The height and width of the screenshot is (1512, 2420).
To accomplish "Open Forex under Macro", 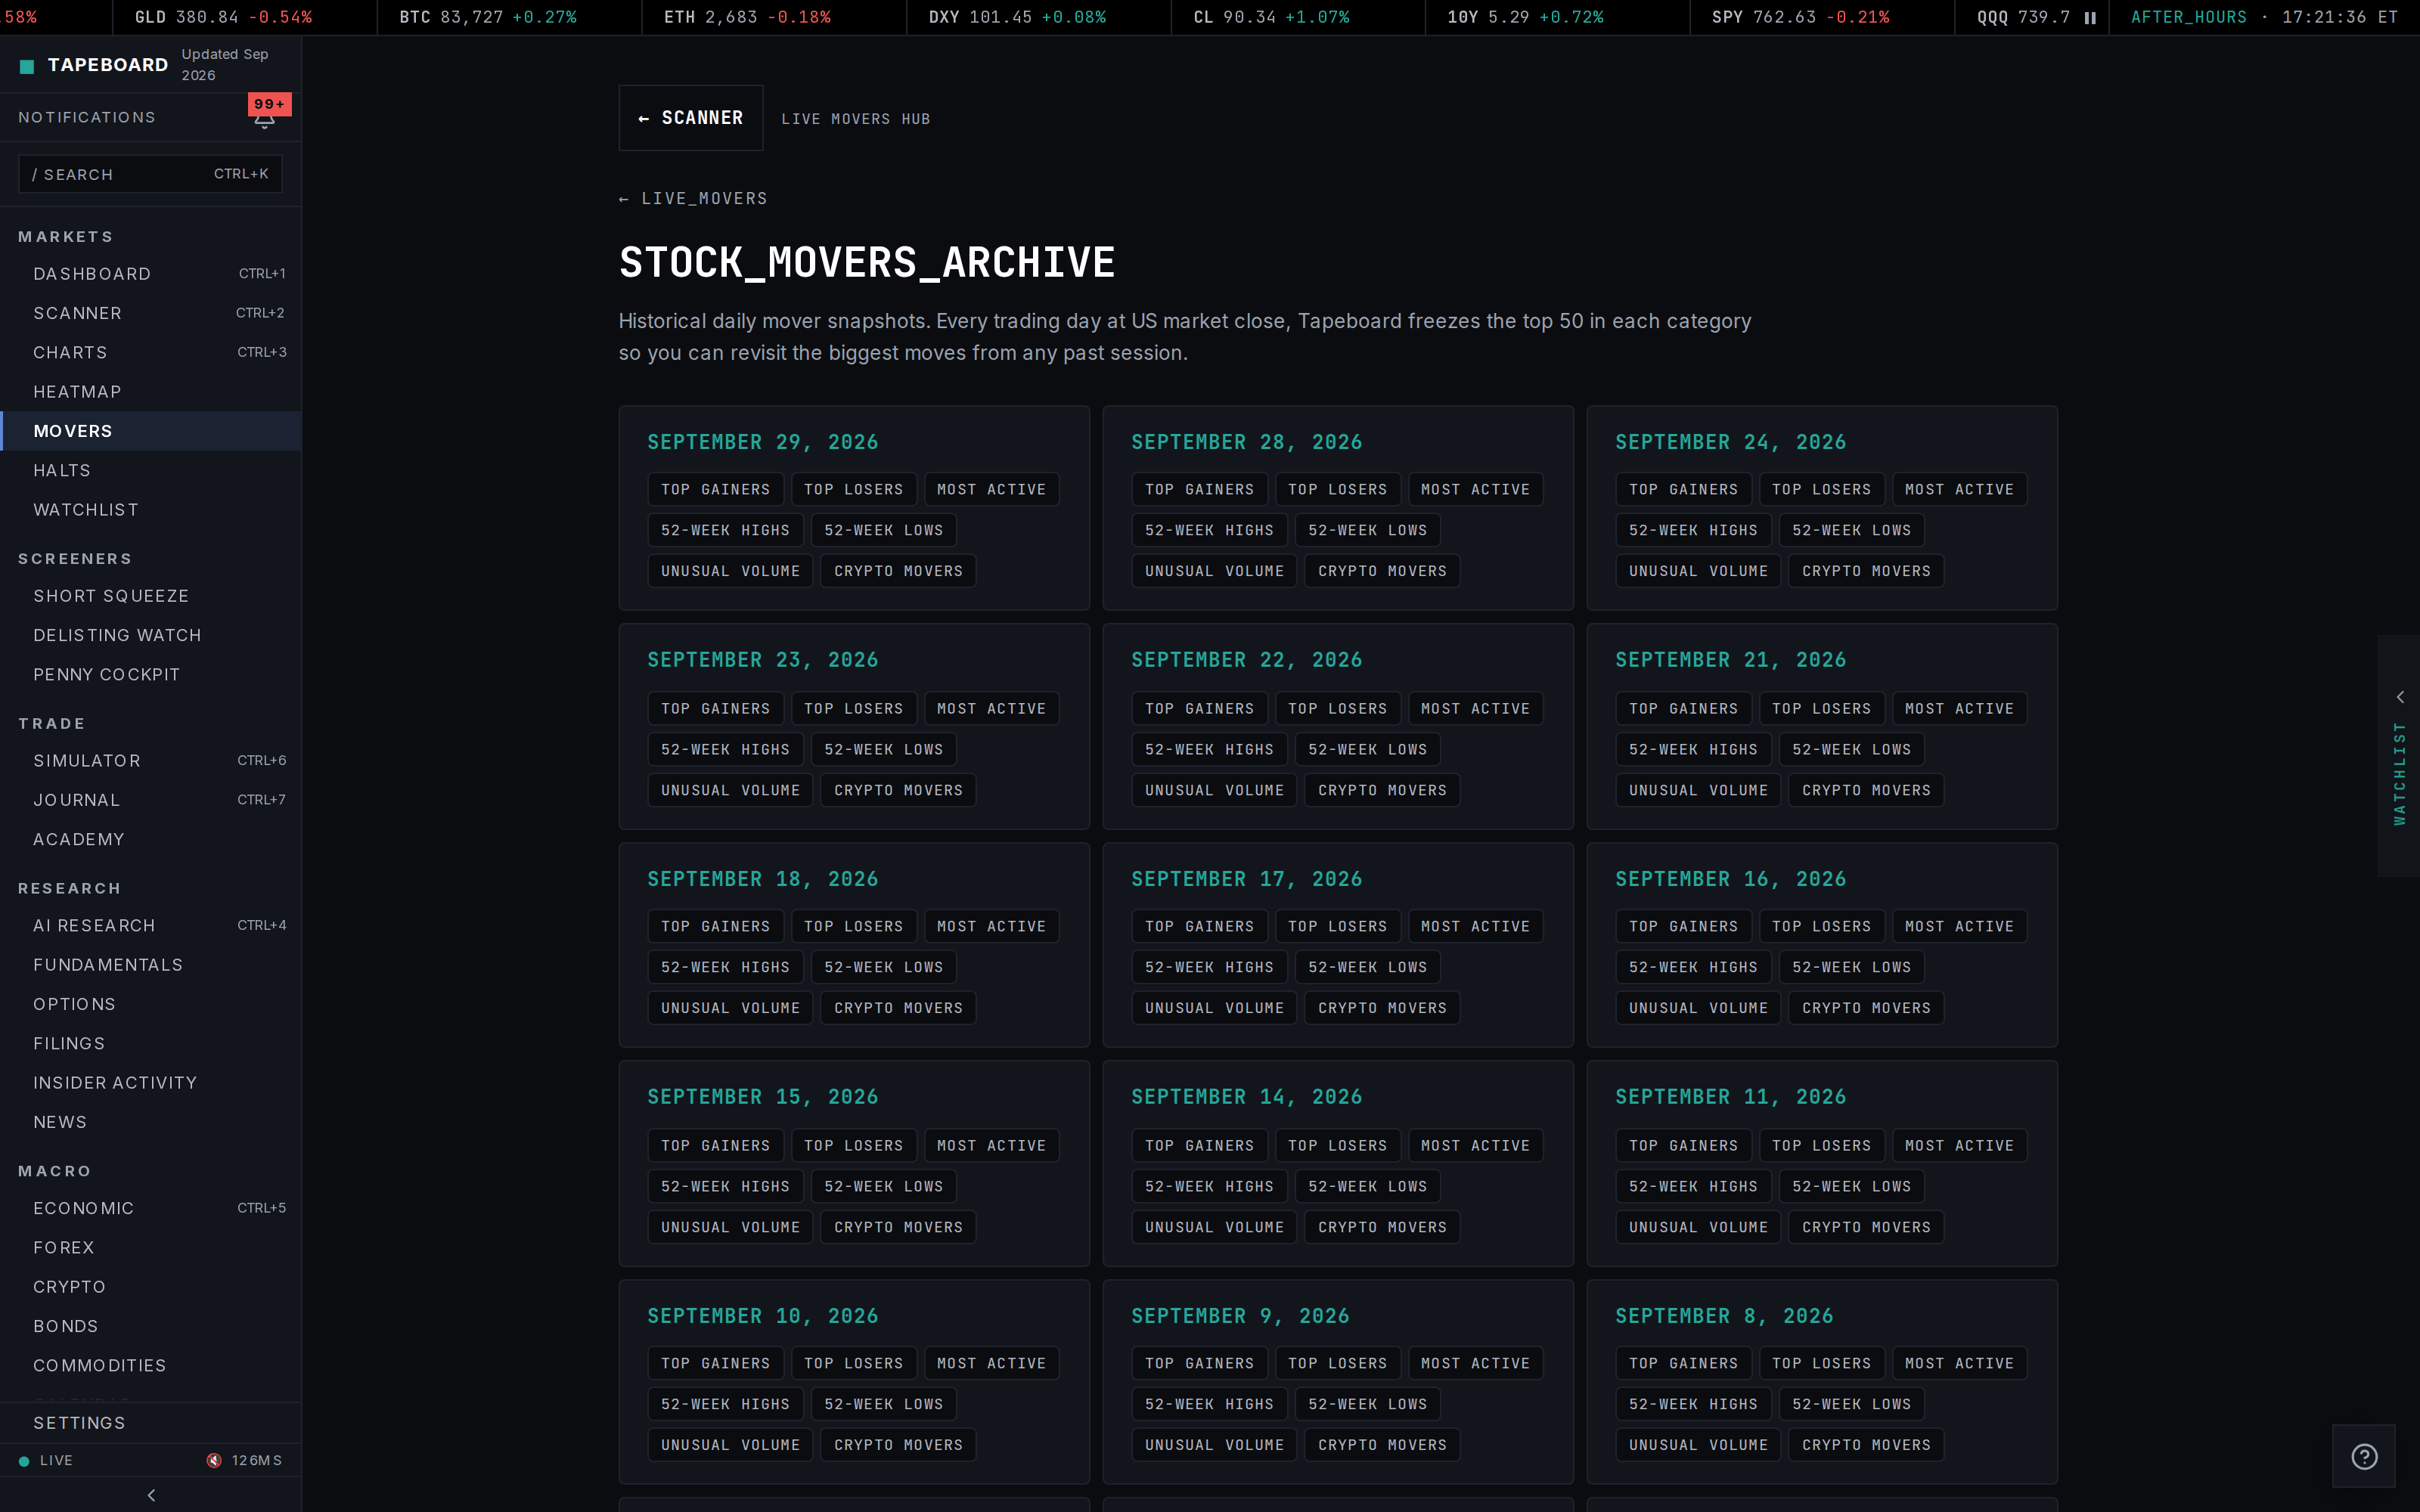I will (x=151, y=1247).
